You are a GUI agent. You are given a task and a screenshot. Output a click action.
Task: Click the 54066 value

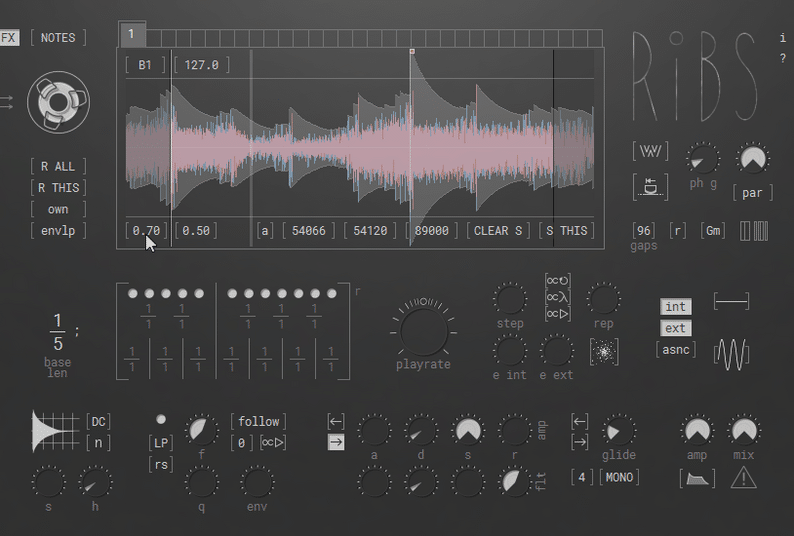point(308,231)
